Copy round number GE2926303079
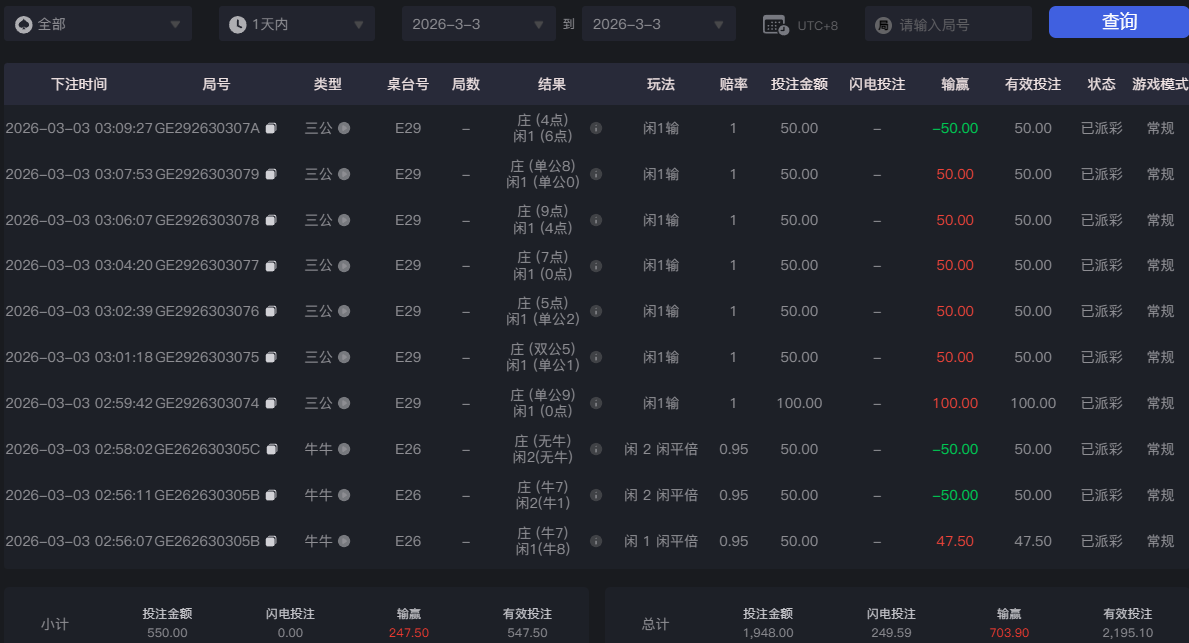 click(271, 174)
